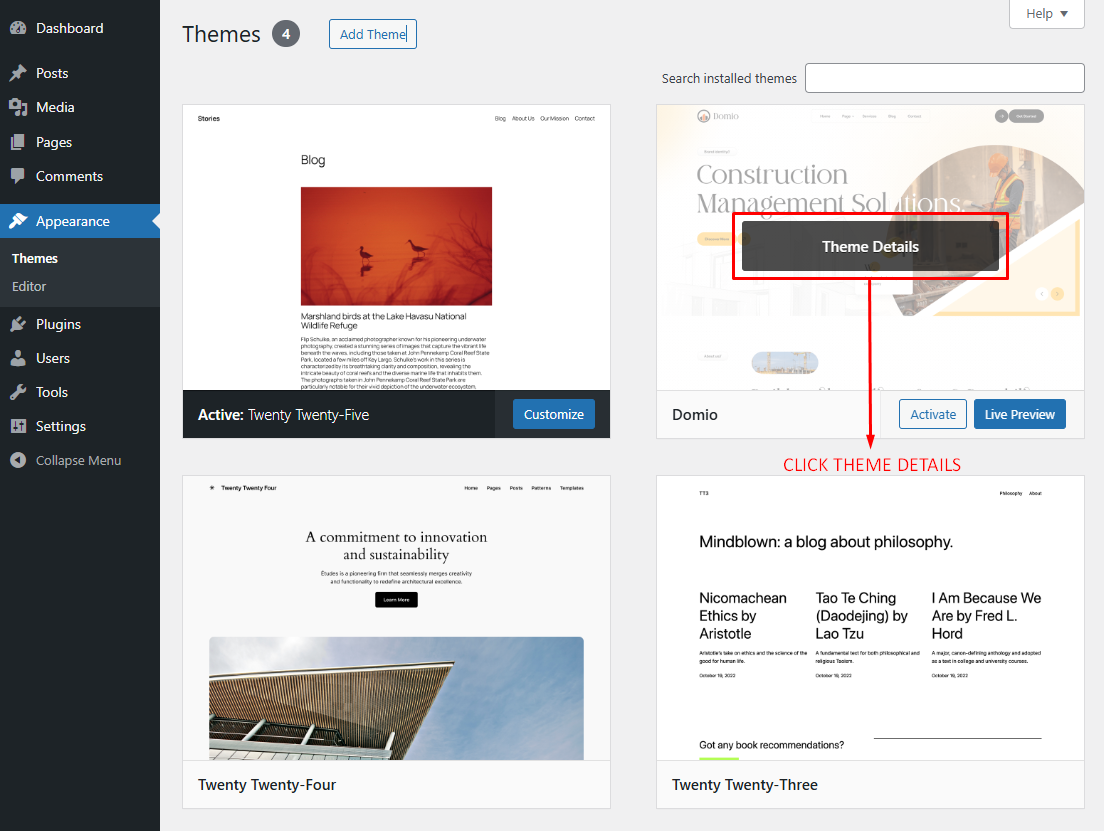Click the Pages icon in sidebar

(18, 142)
